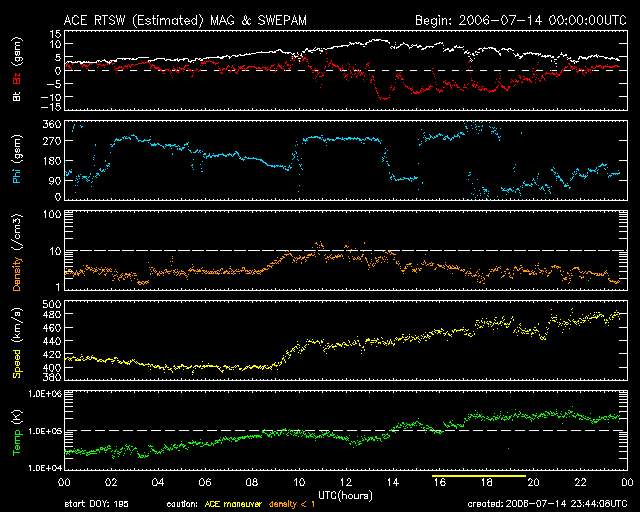
Task: Click the "420" tick on the Speed axis
Action: [x=52, y=354]
